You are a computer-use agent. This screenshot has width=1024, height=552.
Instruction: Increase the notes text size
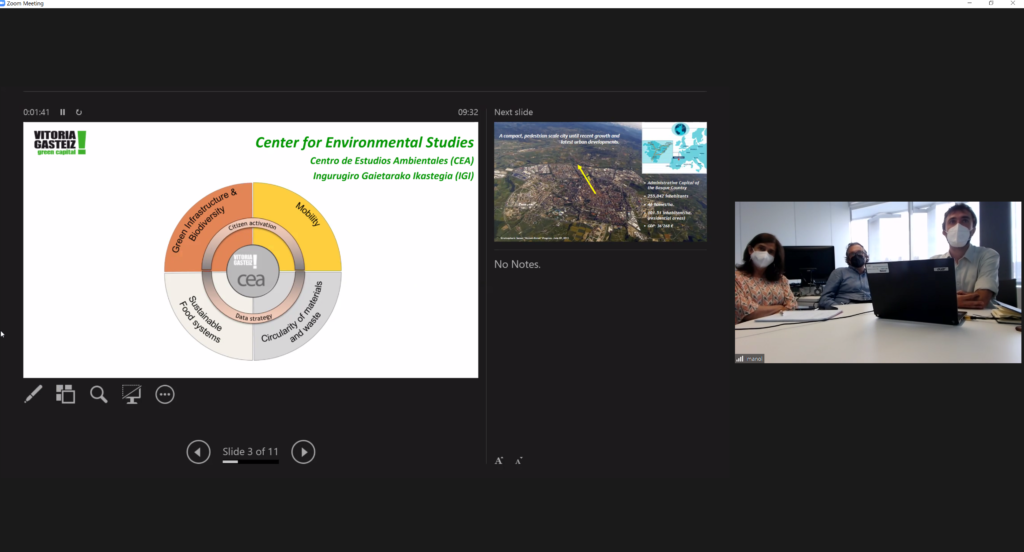499,461
